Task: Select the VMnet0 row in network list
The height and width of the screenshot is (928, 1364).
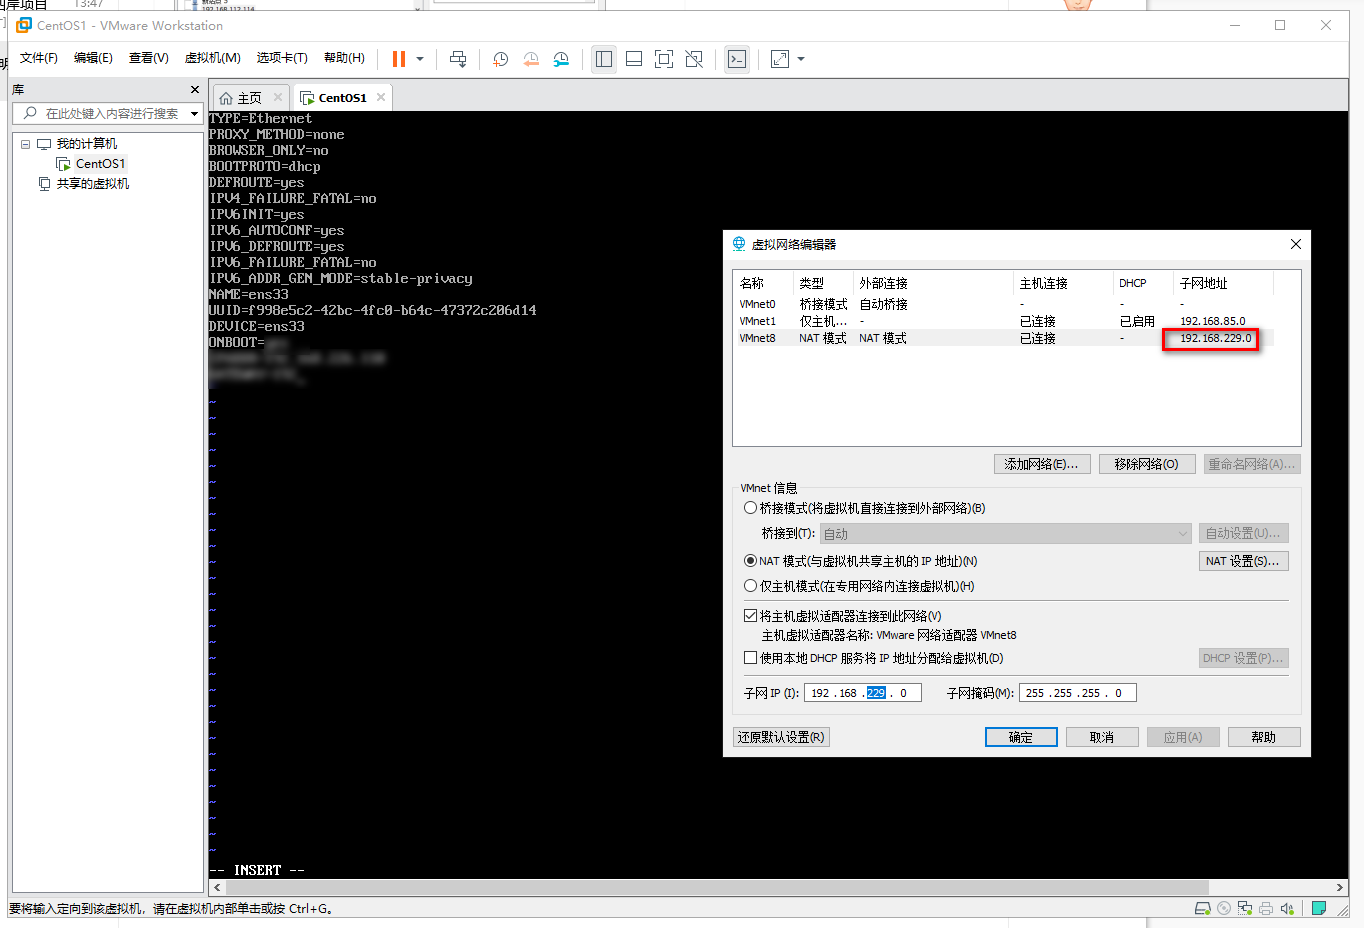Action: coord(1003,304)
